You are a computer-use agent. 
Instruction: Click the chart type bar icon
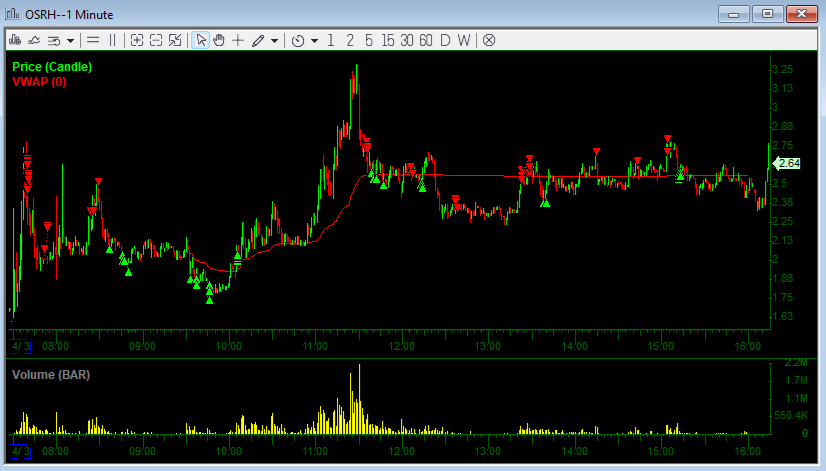click(15, 40)
